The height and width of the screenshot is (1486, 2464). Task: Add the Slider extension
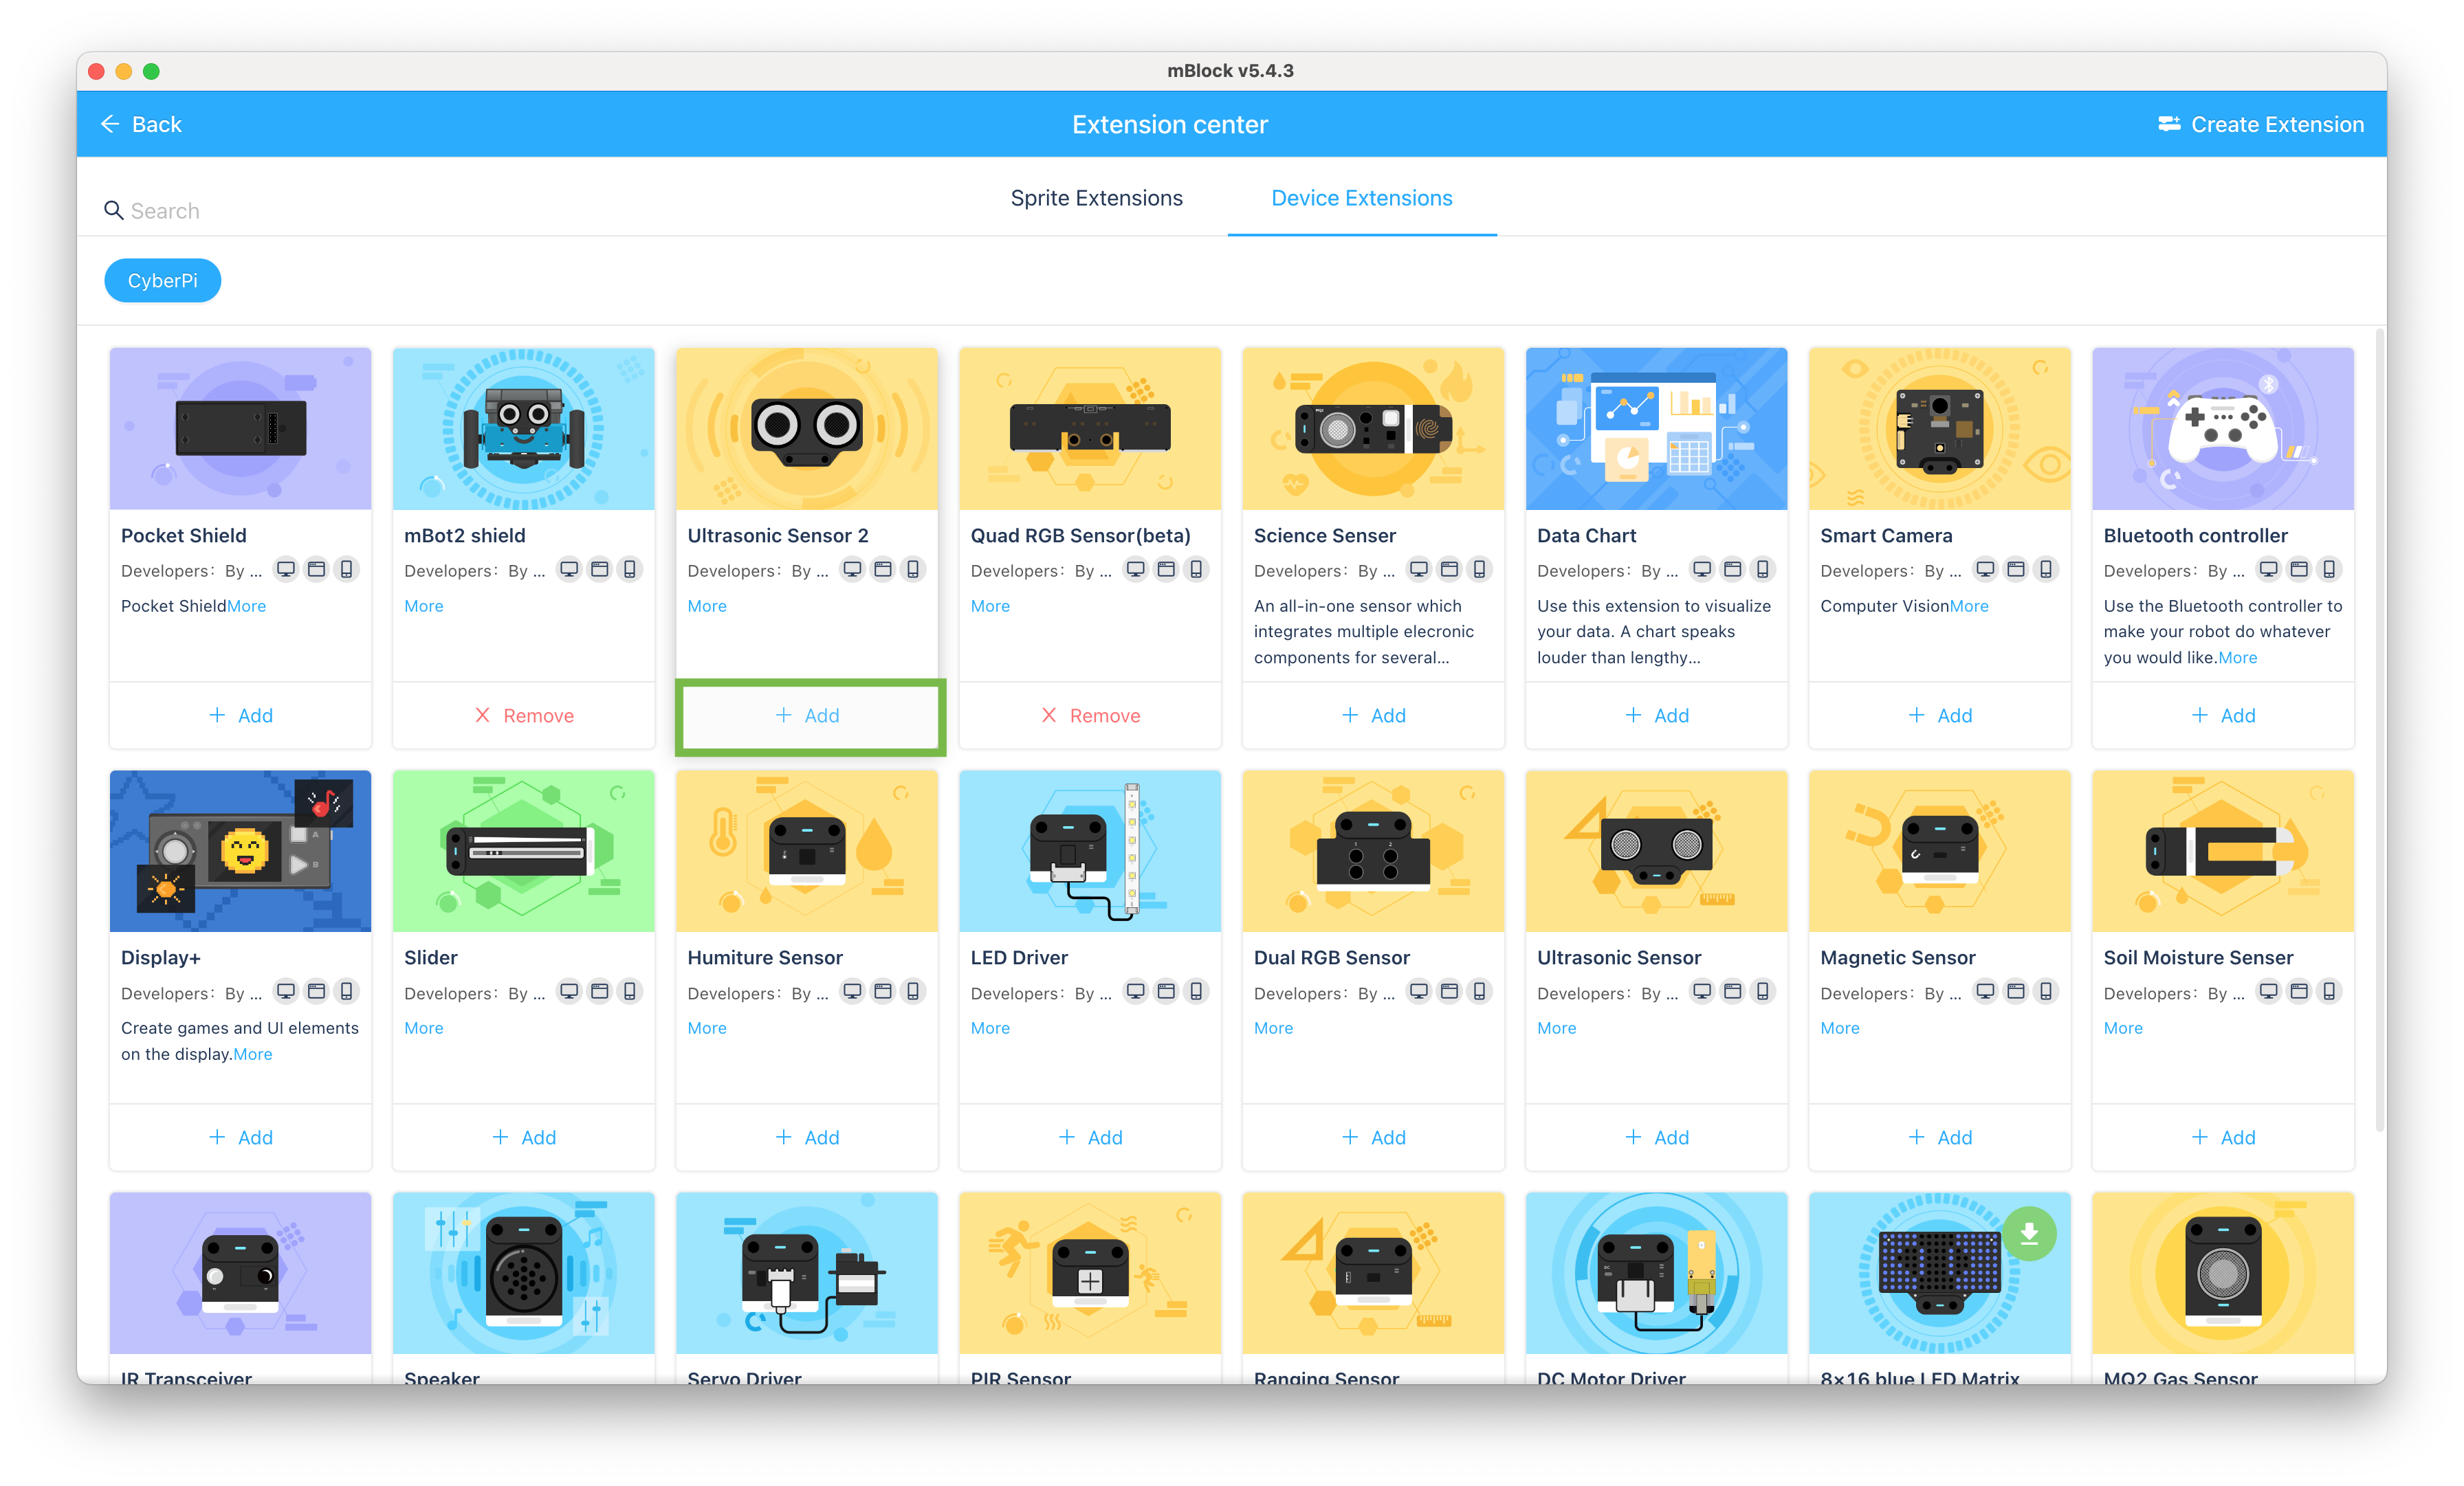(x=523, y=1137)
